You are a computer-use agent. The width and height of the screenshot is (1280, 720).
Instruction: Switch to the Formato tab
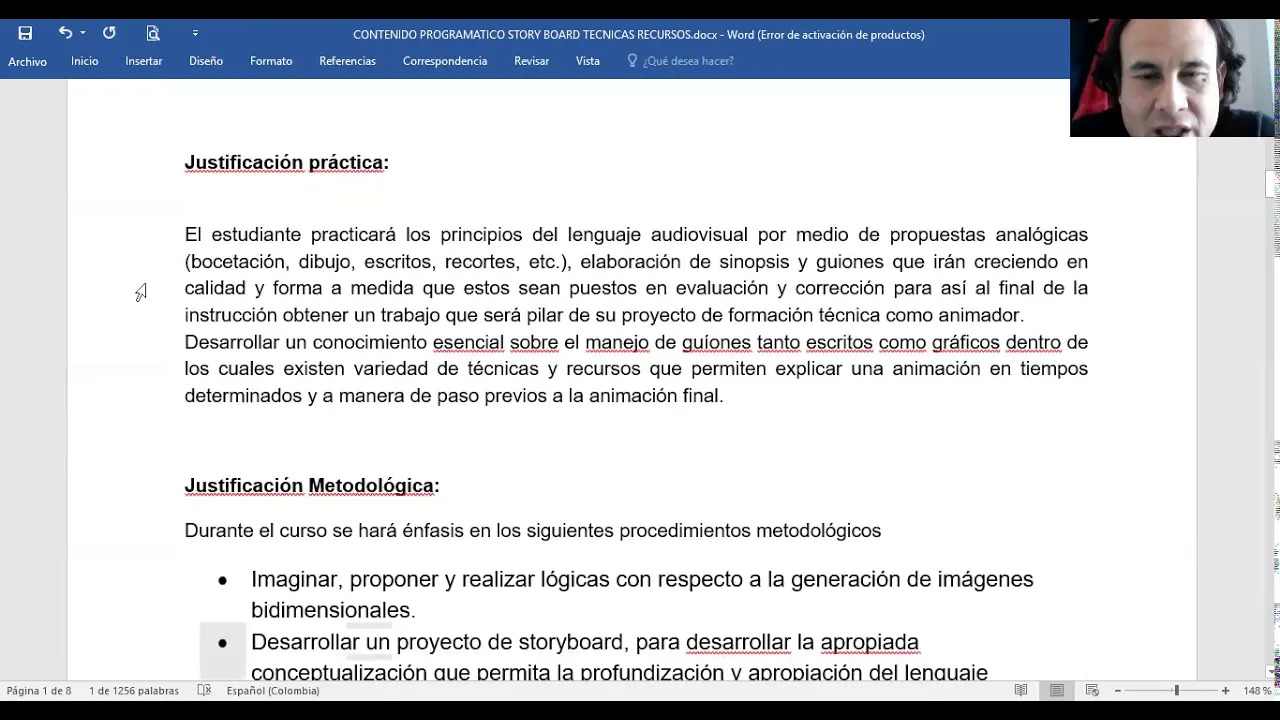click(271, 61)
